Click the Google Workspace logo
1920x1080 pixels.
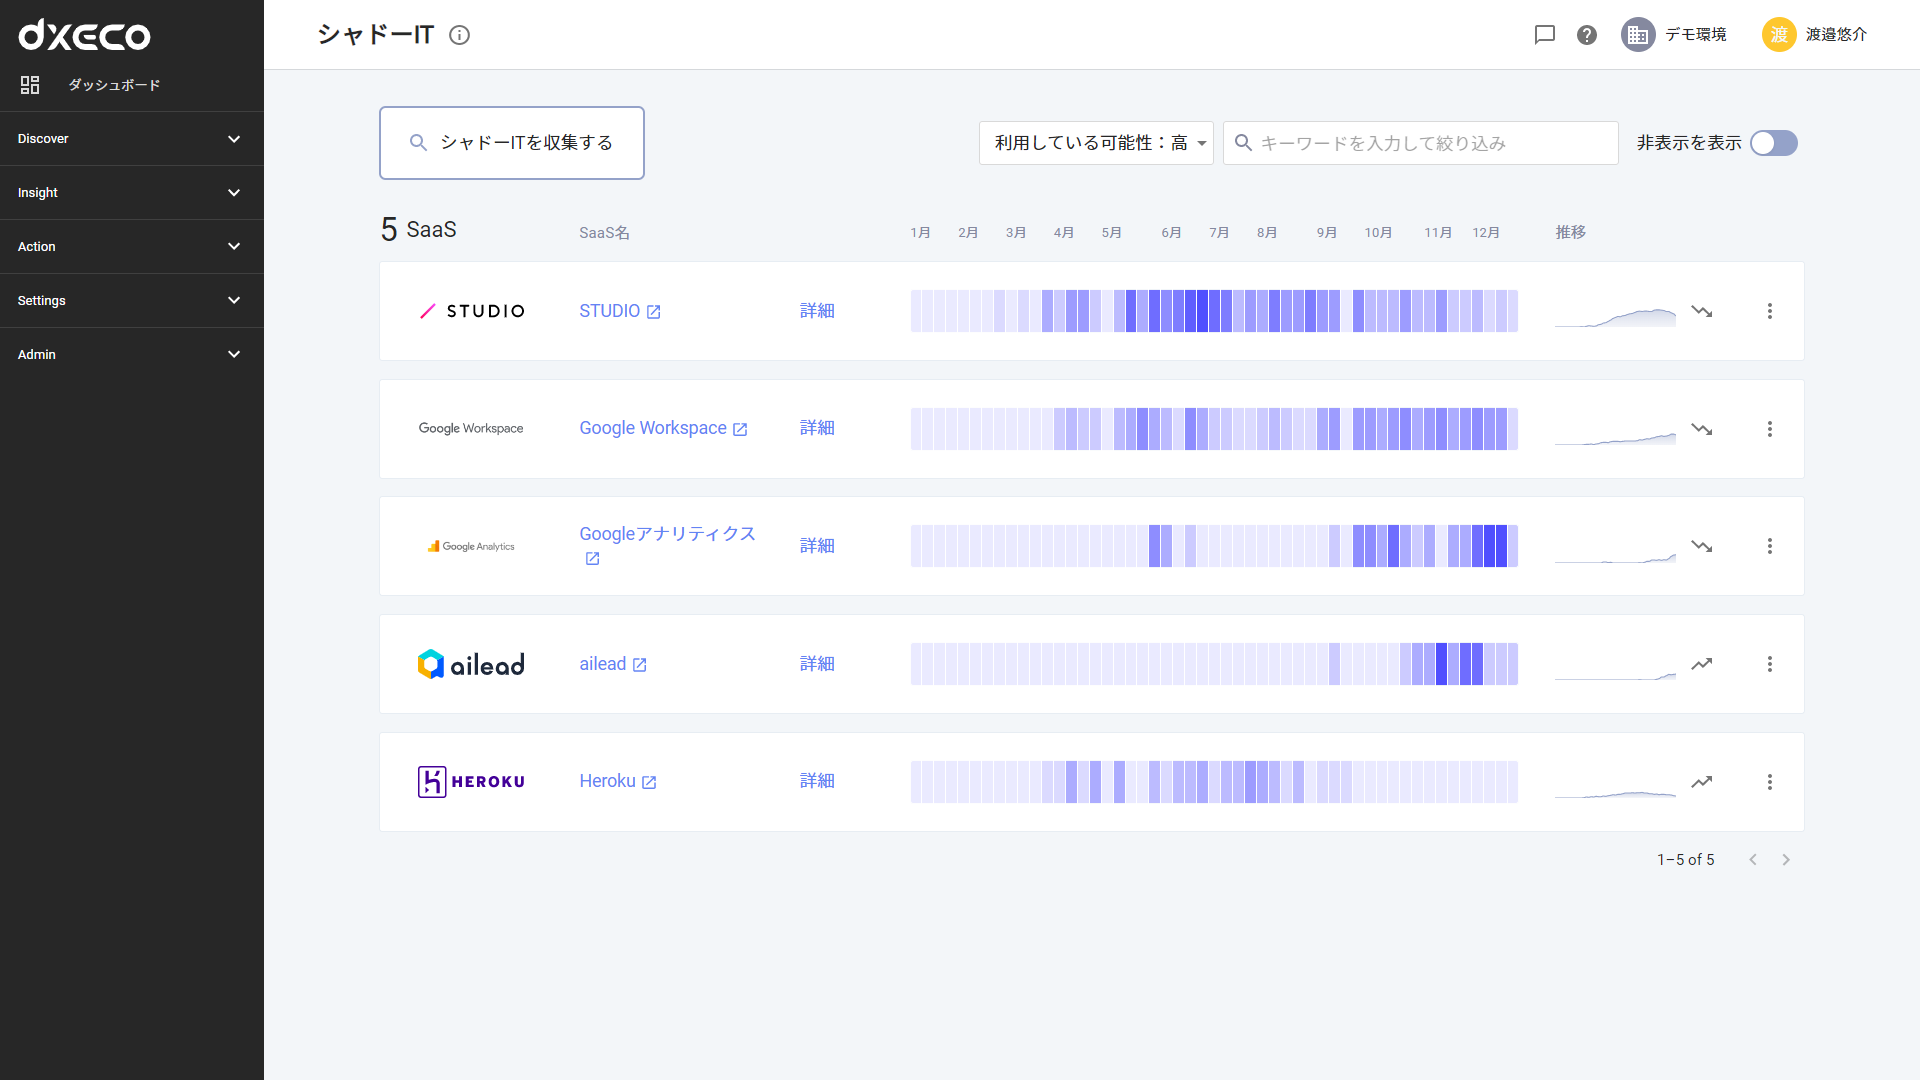(x=471, y=428)
